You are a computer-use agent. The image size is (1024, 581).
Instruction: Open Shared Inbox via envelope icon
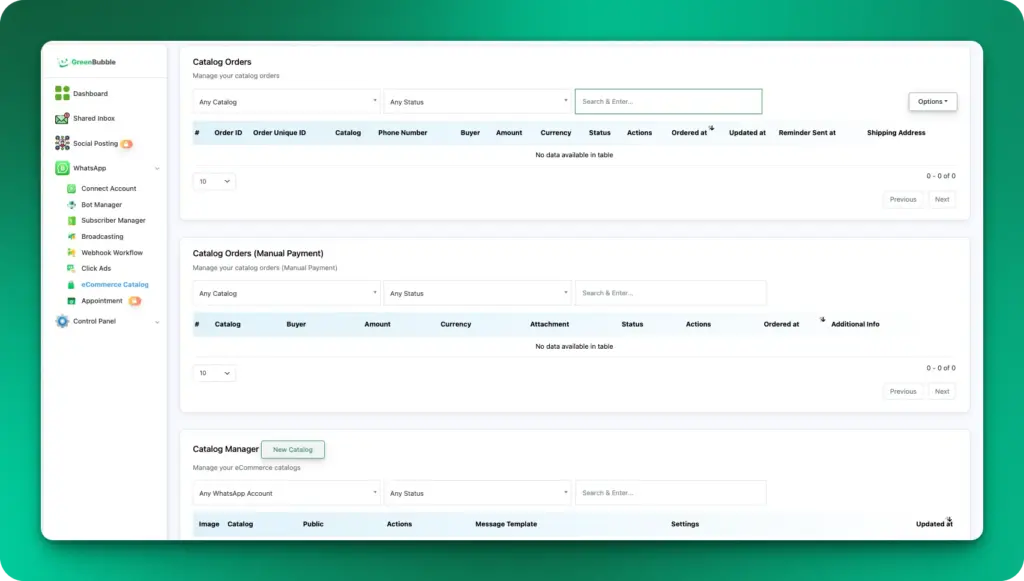tap(62, 118)
